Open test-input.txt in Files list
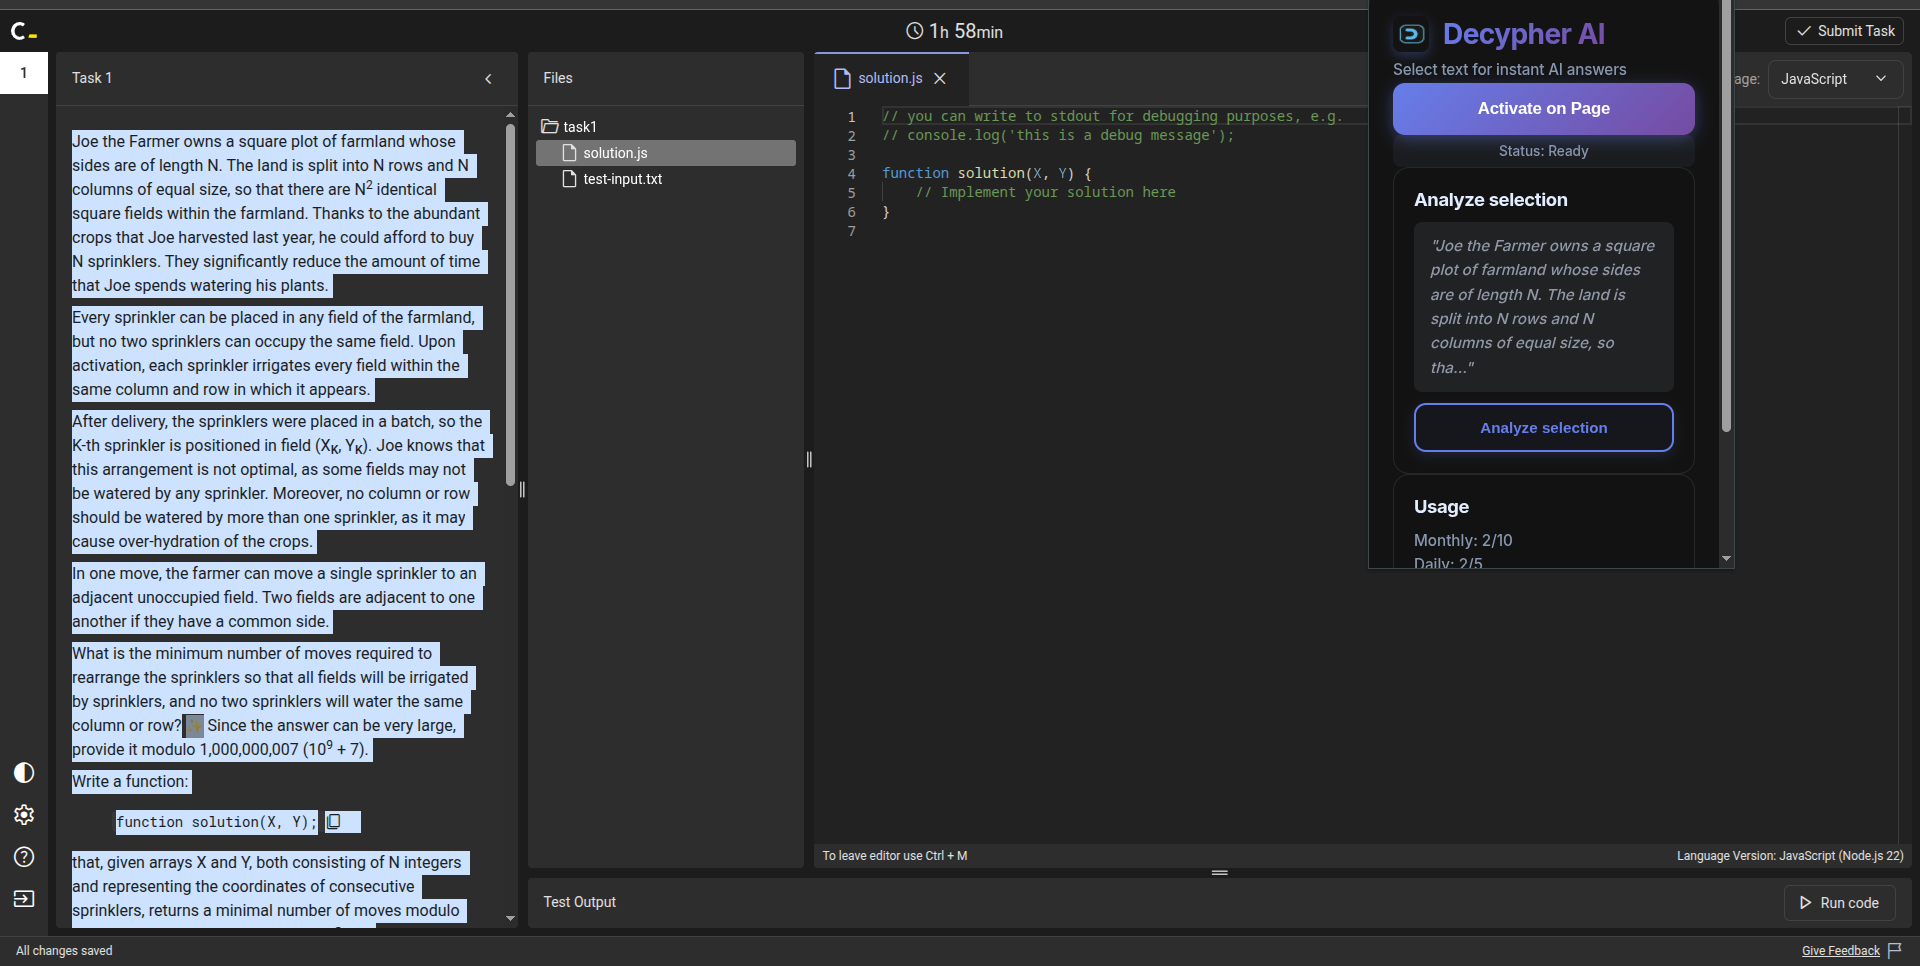1920x966 pixels. point(666,179)
